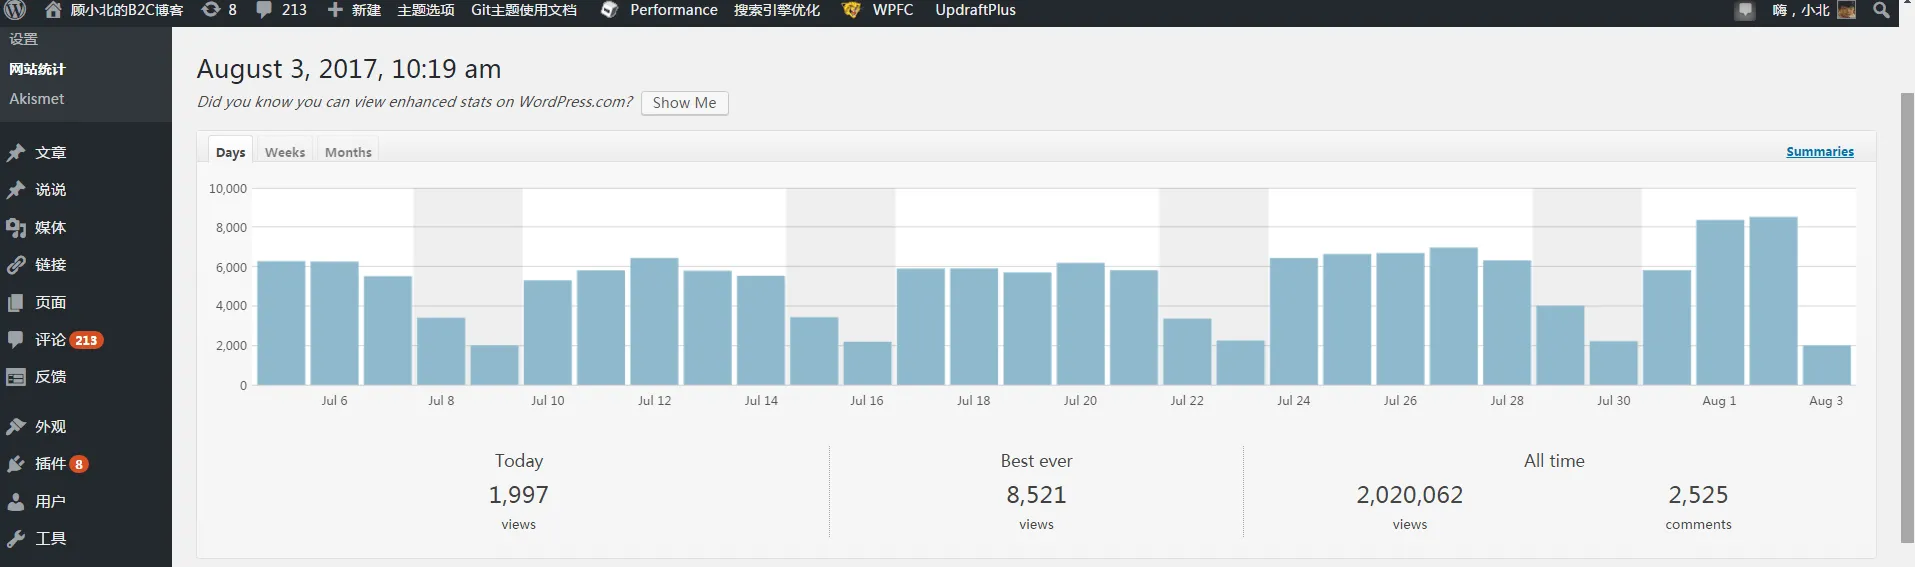The width and height of the screenshot is (1915, 567).
Task: Open the Performance admin bar menu
Action: [x=674, y=10]
